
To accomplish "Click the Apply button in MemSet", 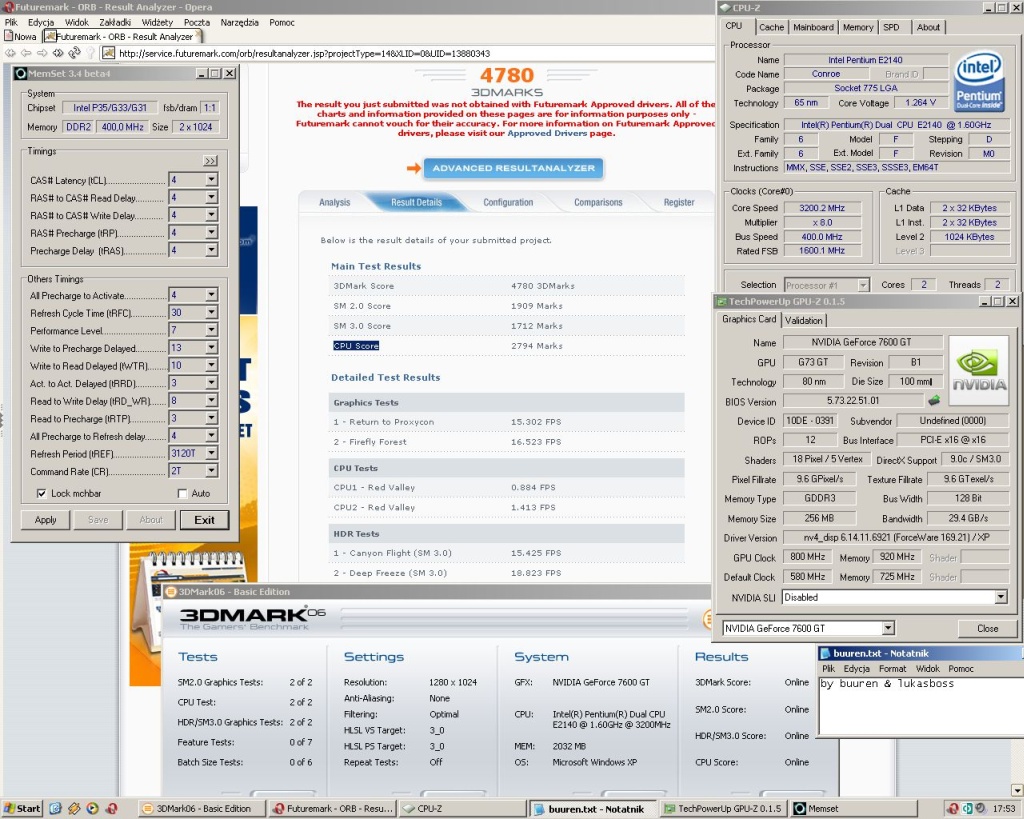I will tap(46, 520).
